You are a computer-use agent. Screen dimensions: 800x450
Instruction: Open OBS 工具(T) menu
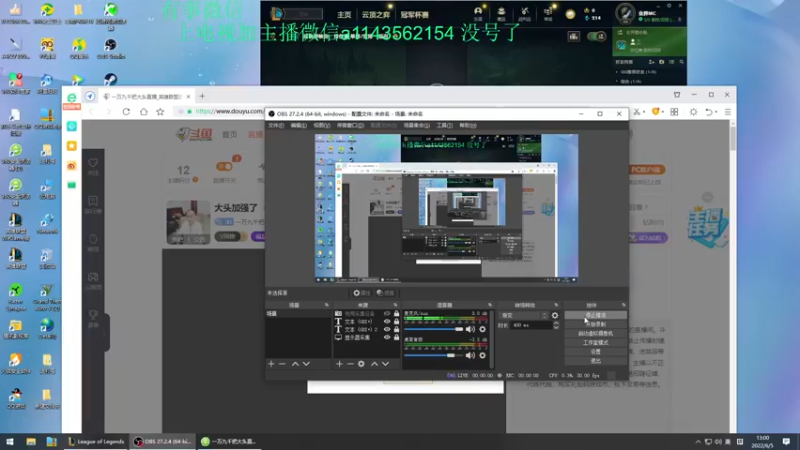(x=444, y=126)
